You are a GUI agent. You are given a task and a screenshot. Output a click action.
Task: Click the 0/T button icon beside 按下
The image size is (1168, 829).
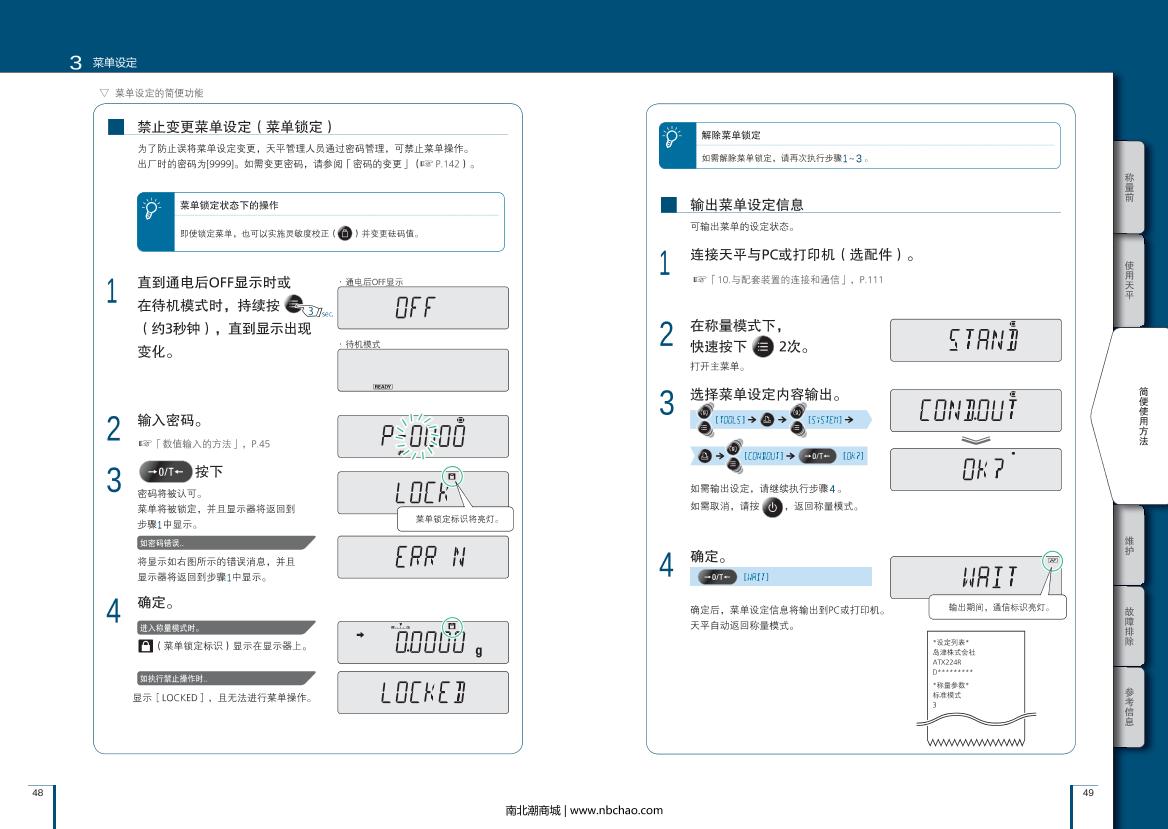point(164,471)
